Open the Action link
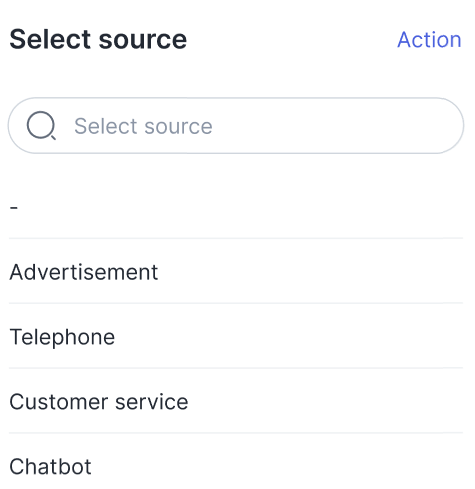This screenshot has width=475, height=489. tap(429, 40)
